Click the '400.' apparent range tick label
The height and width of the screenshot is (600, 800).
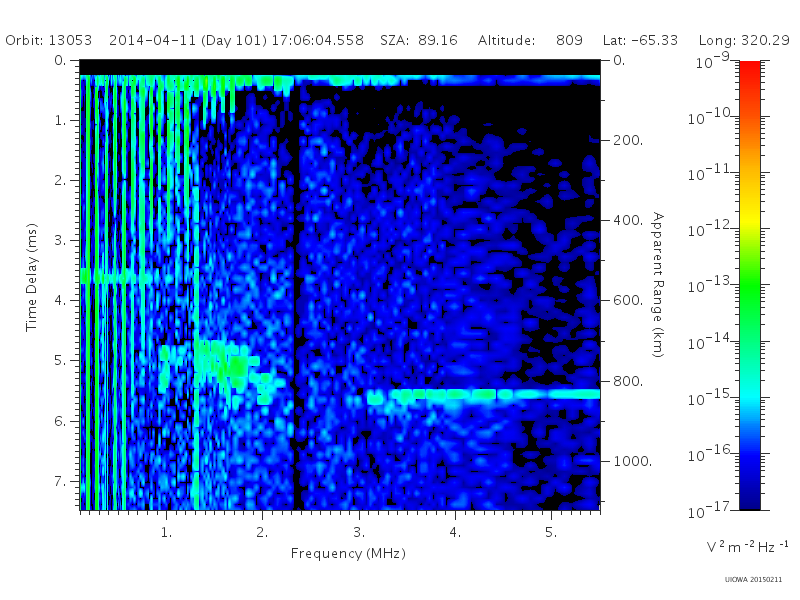click(x=628, y=220)
